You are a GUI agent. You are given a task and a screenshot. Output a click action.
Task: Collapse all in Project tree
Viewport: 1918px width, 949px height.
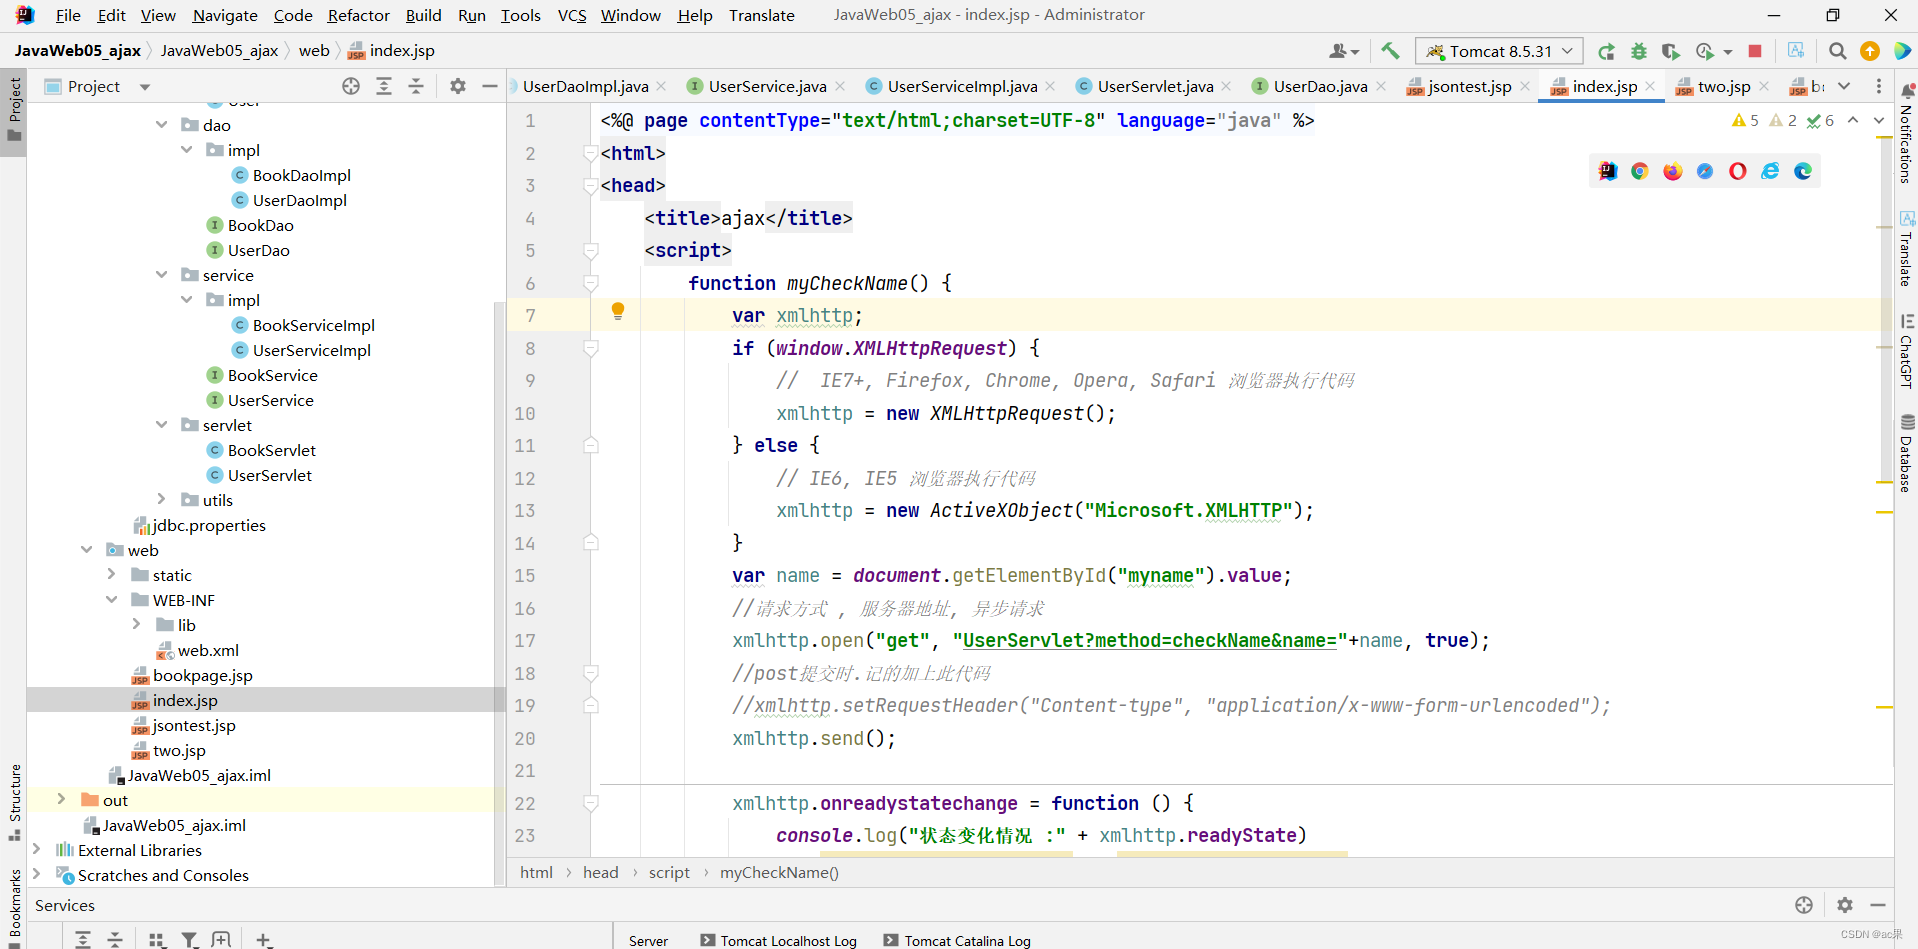click(x=416, y=86)
